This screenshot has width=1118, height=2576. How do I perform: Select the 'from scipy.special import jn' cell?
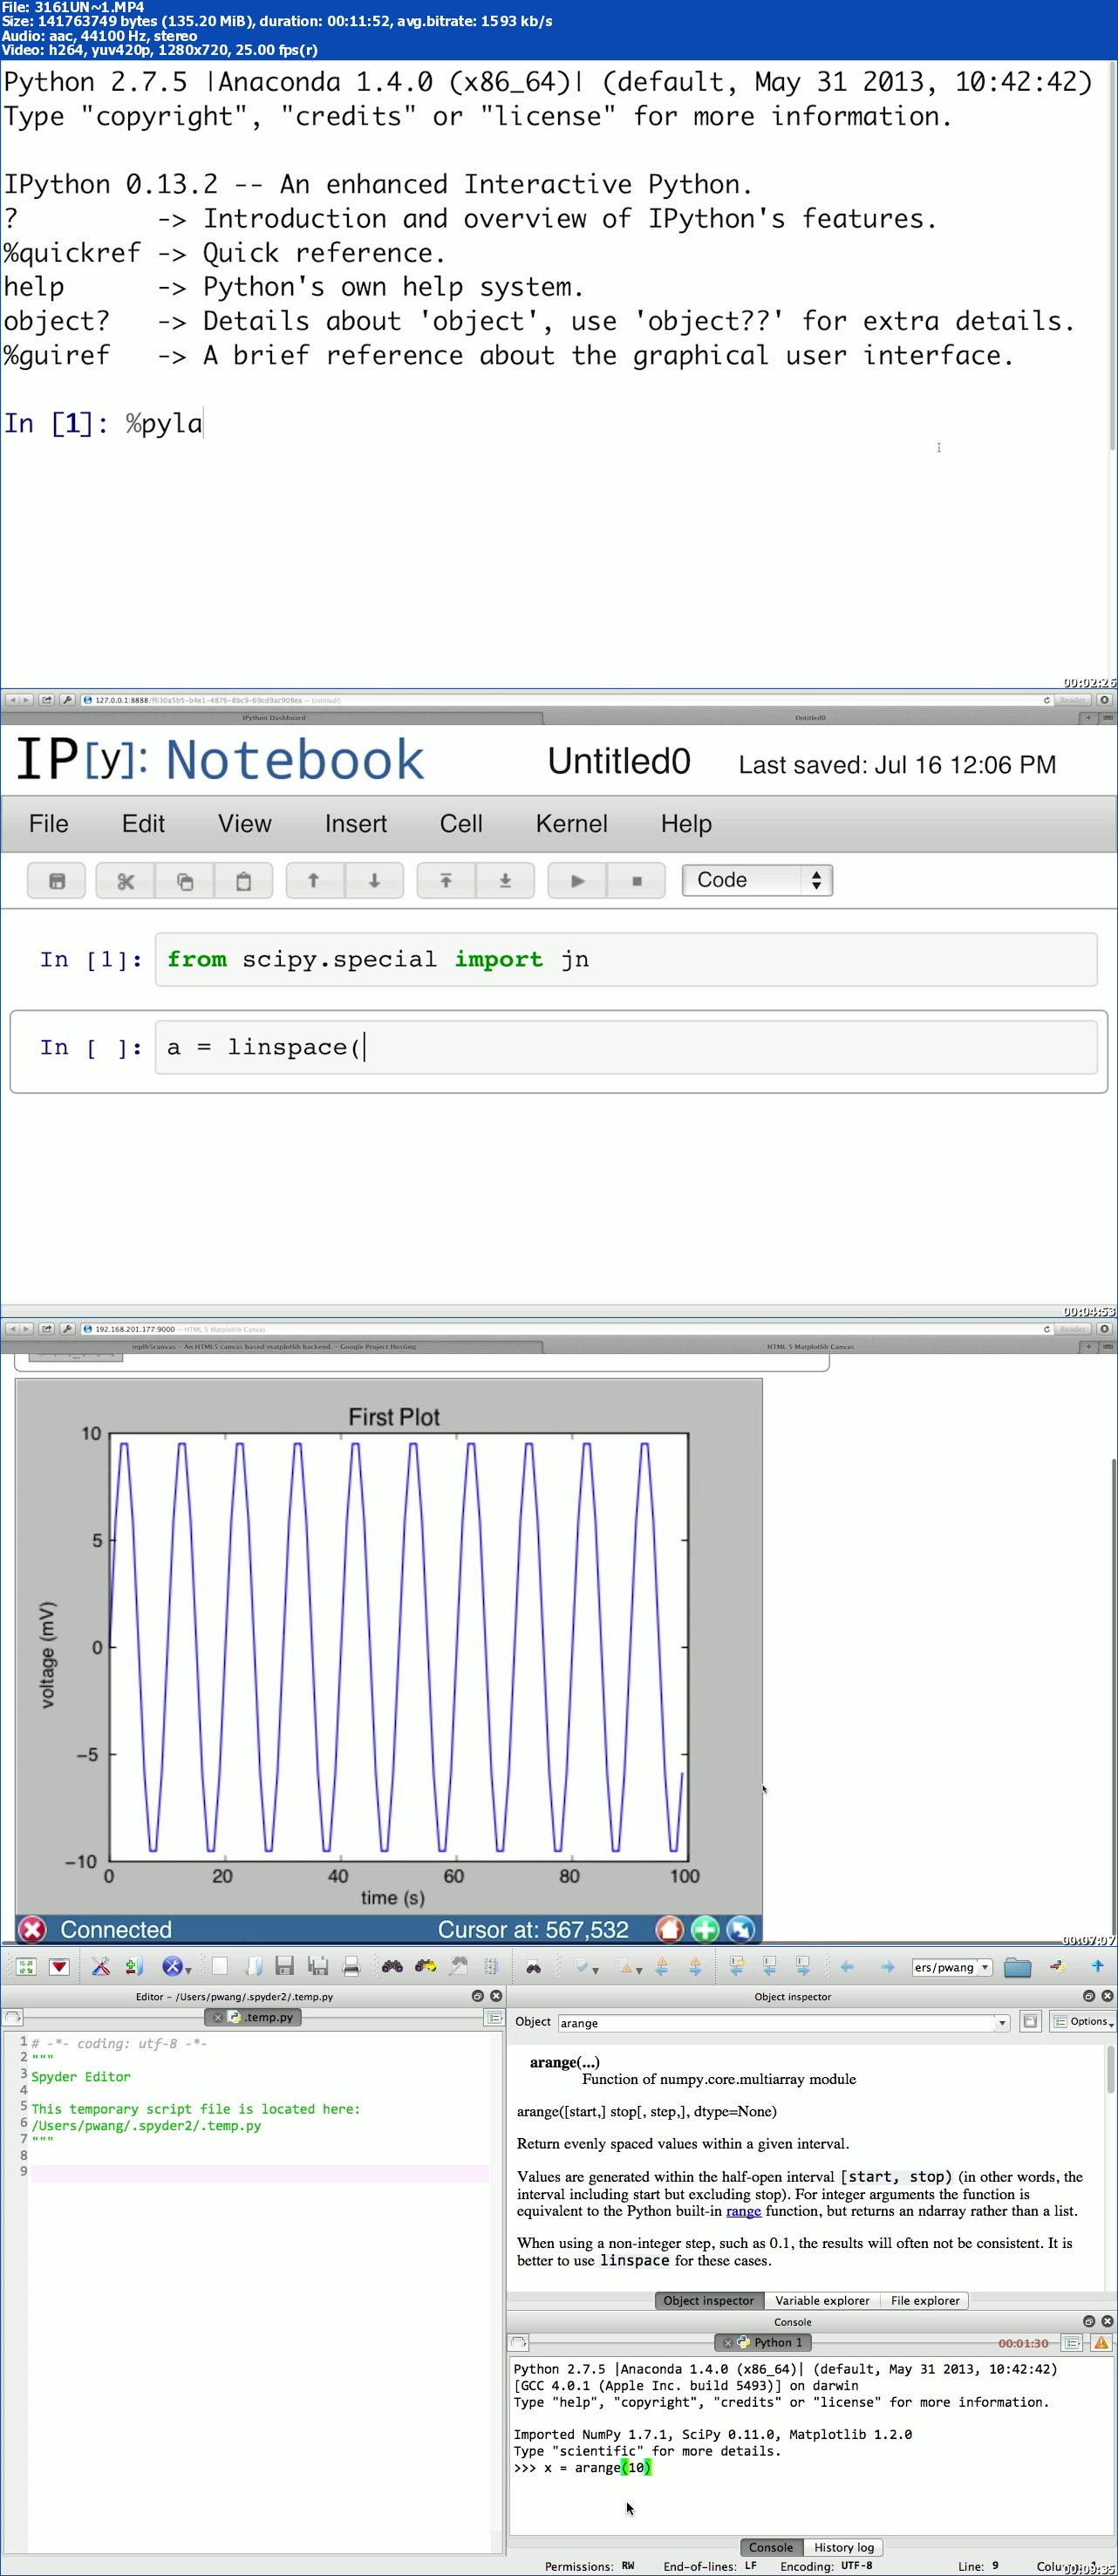coord(626,959)
